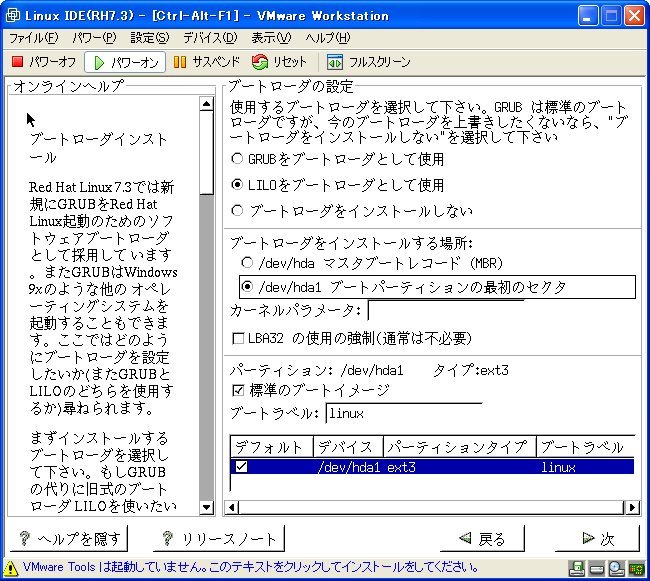The width and height of the screenshot is (650, 581).
Task: Click the Hide Help (ヘルプを隠す) button
Action: [69, 538]
